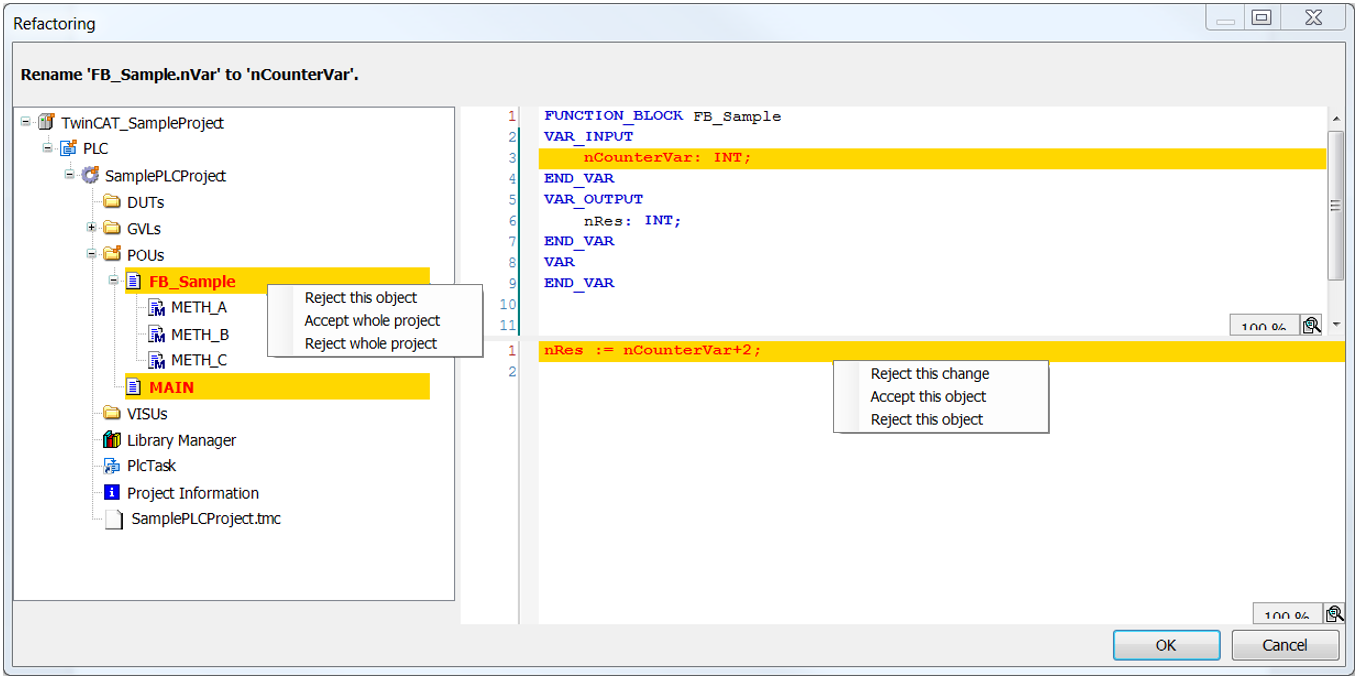Select the 'METH_C' tree item
1360x680 pixels.
tap(199, 360)
